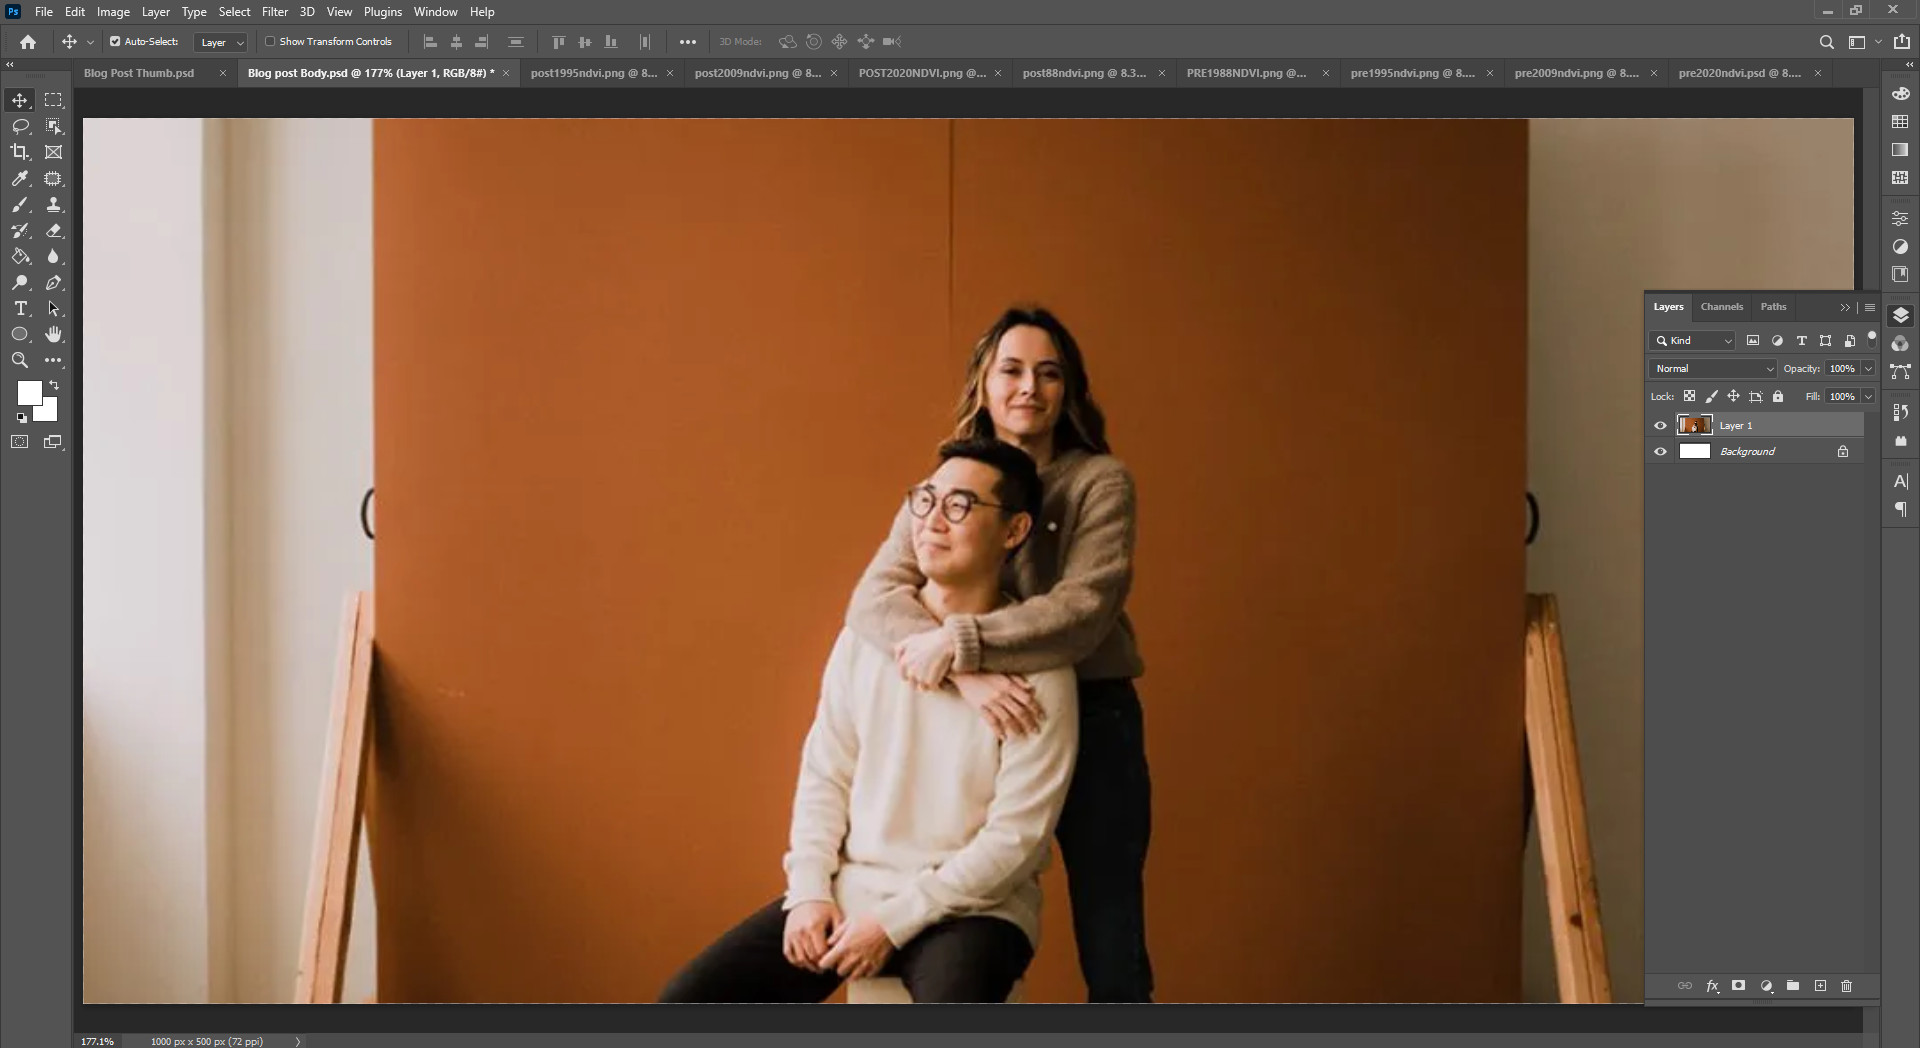Activate the Zoom tool
Screen dimensions: 1920x1048
(20, 360)
